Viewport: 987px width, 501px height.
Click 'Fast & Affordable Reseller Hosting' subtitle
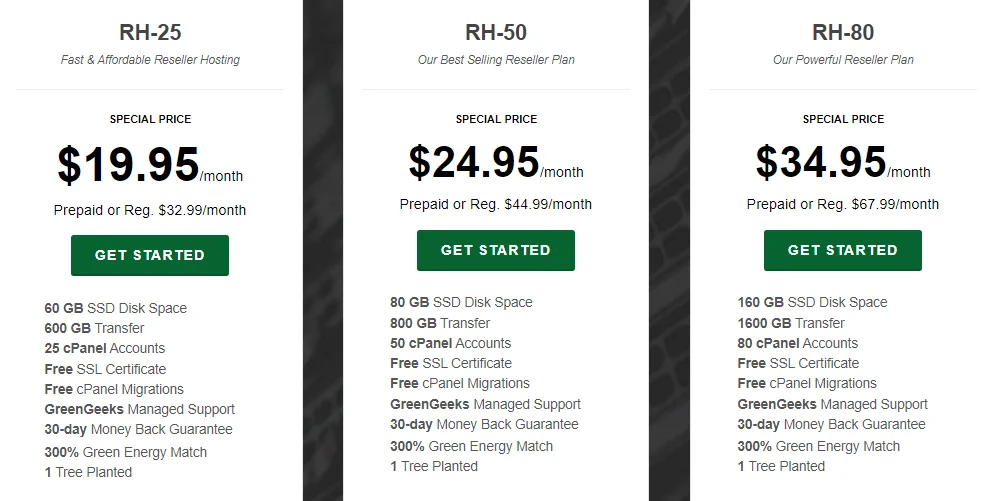(150, 60)
